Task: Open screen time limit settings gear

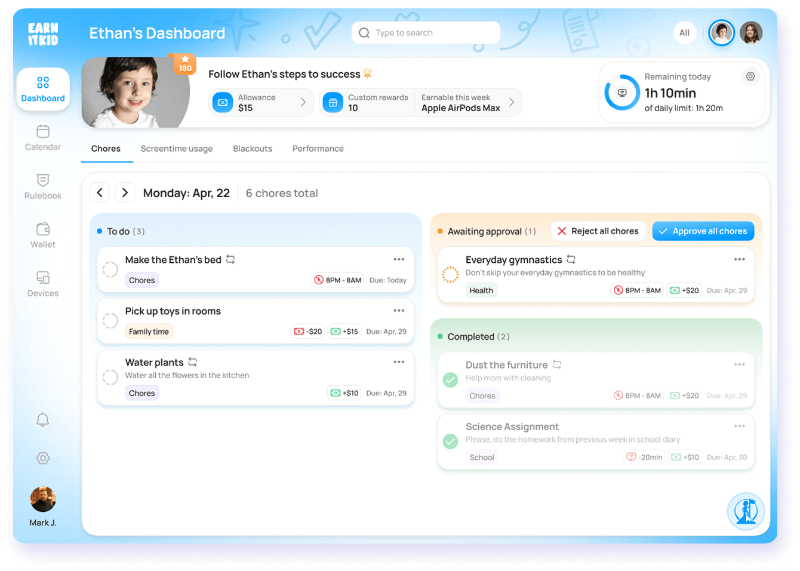Action: [x=750, y=77]
